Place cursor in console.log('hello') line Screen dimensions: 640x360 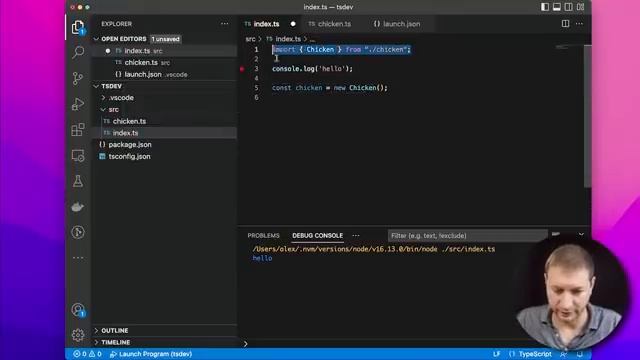point(312,69)
